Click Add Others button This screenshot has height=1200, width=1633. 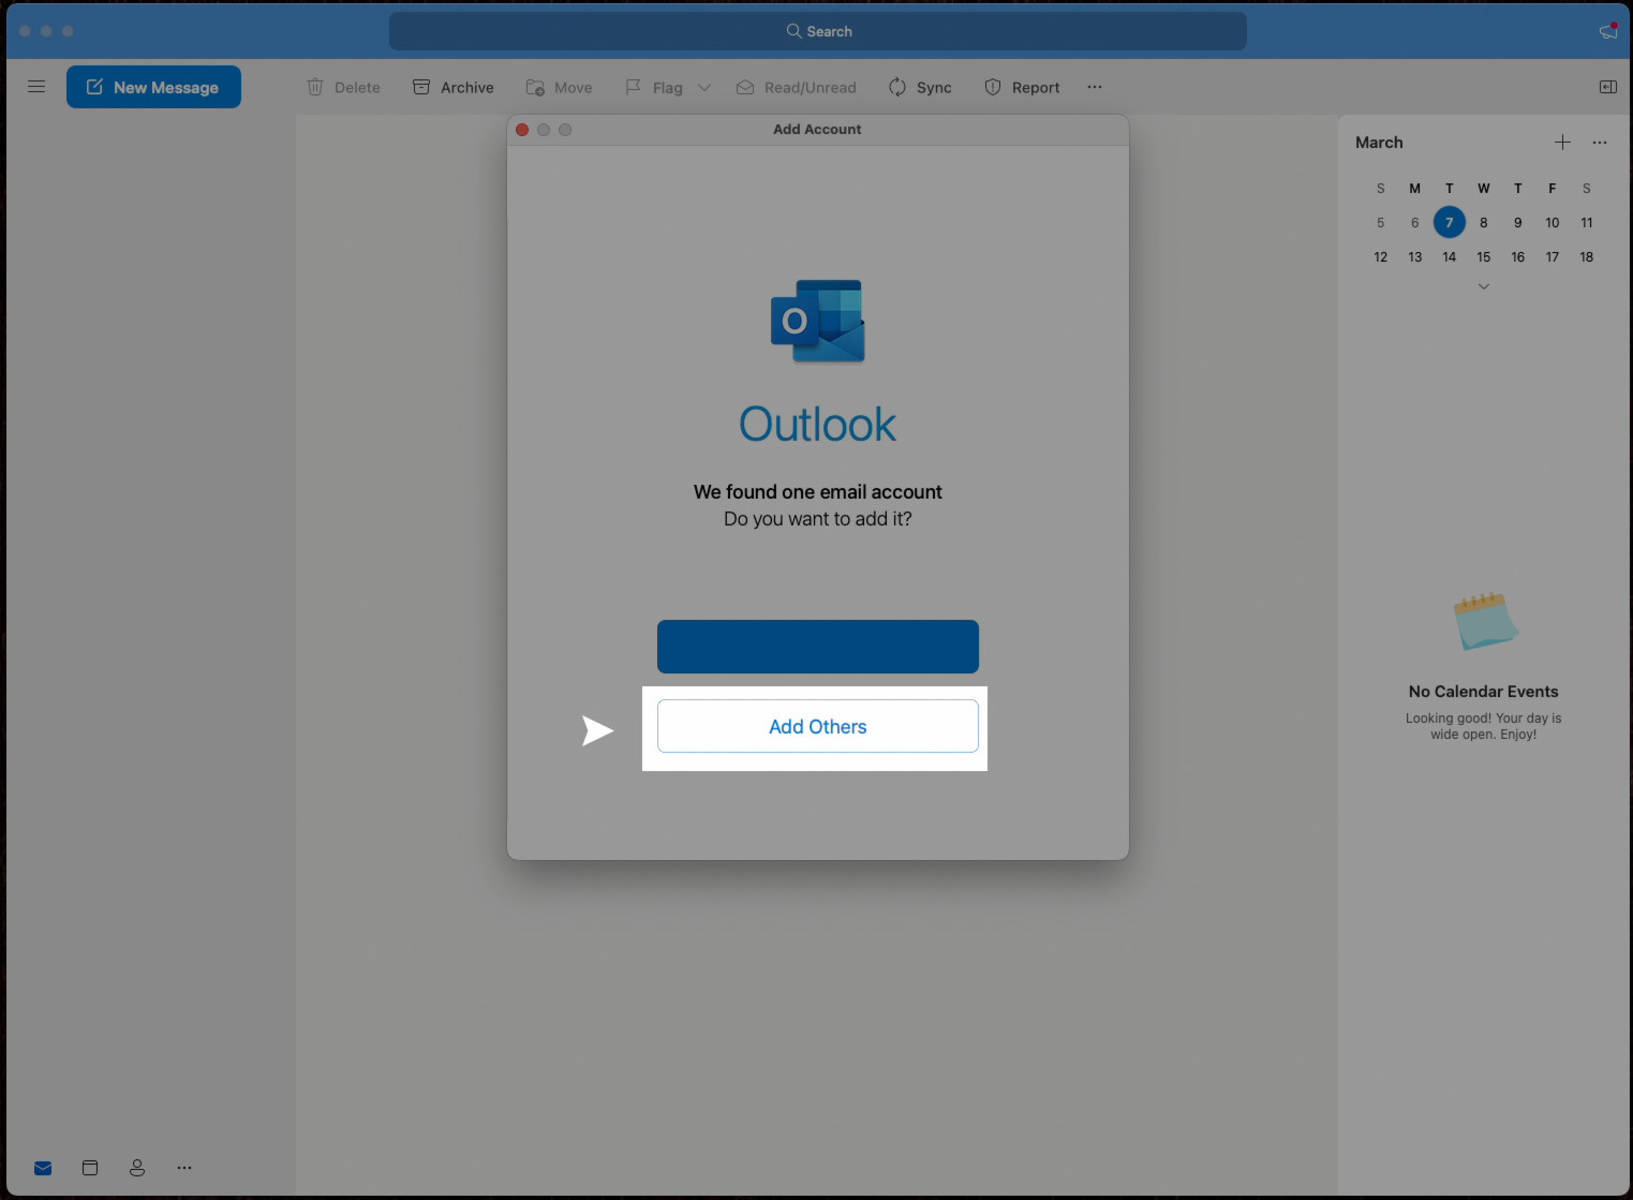tap(818, 726)
